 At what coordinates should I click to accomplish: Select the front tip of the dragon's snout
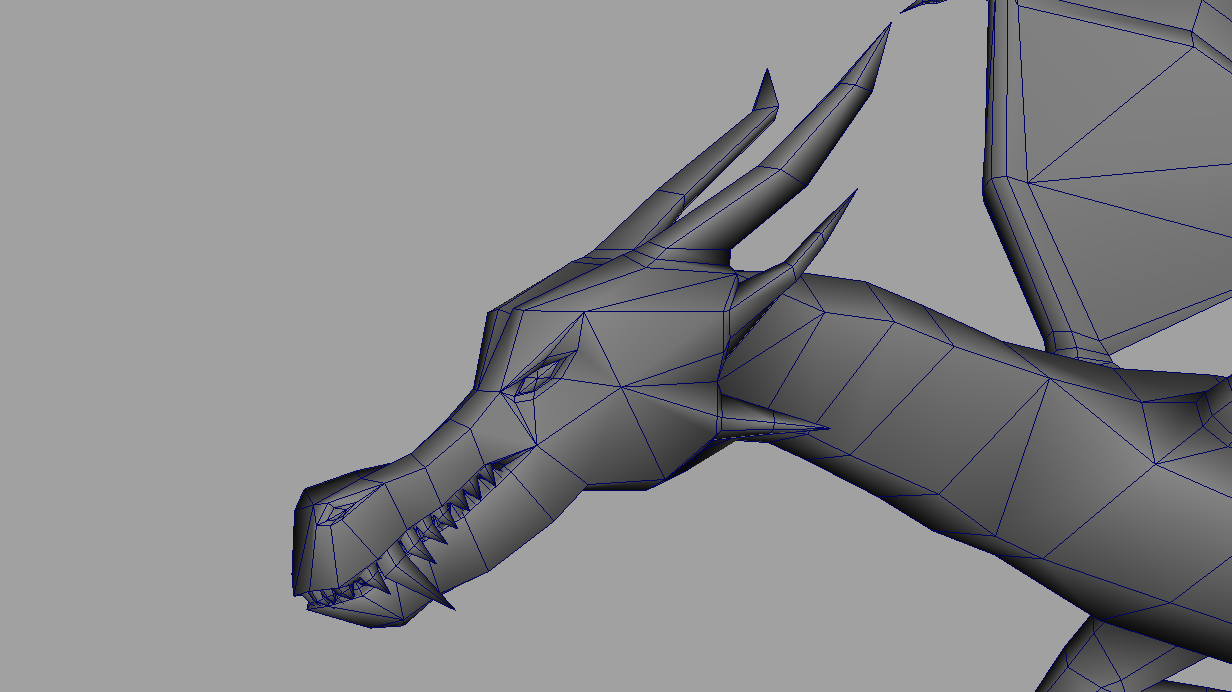click(300, 550)
